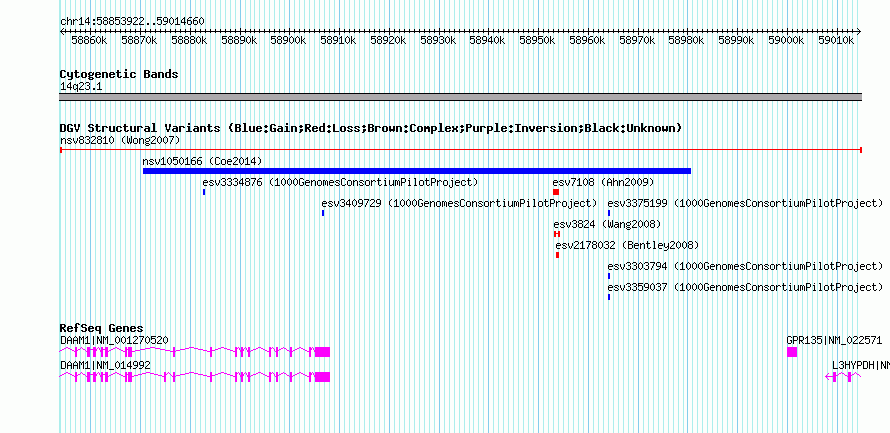This screenshot has width=890, height=433.
Task: Click the 59010k ruler tick label
Action: (836, 40)
